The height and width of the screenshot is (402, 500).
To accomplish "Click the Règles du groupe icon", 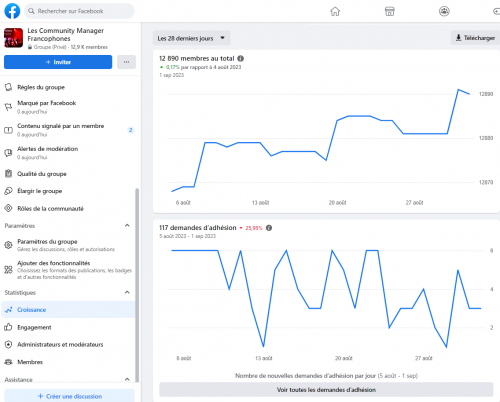I will (x=8, y=87).
